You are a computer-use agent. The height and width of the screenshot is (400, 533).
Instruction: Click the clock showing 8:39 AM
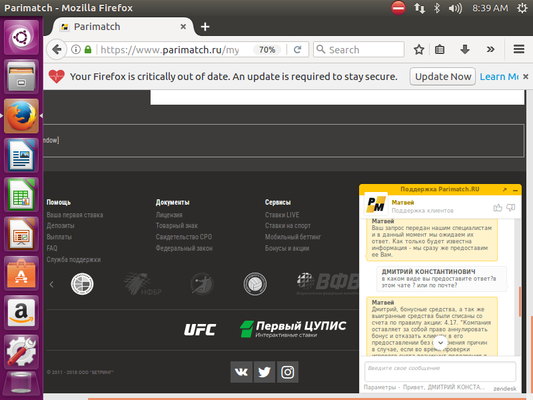click(x=490, y=8)
